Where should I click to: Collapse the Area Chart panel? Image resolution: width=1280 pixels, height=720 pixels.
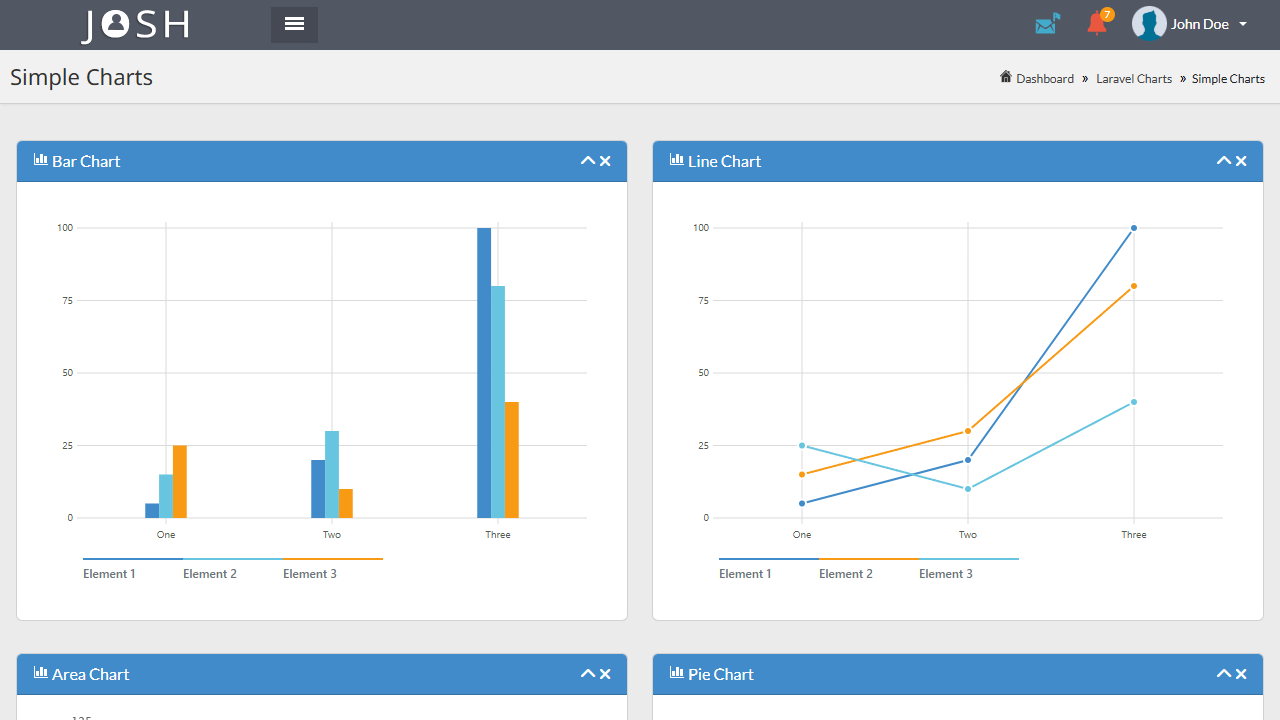(588, 674)
